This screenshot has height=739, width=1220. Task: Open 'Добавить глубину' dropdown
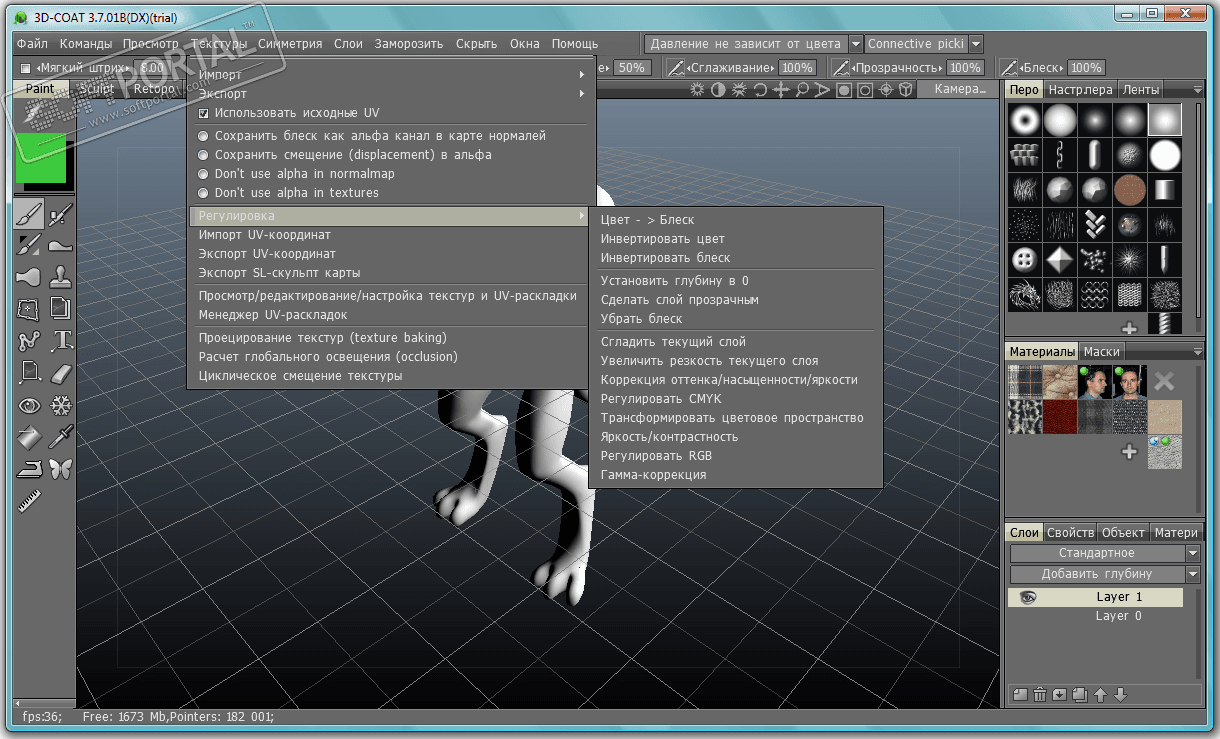pyautogui.click(x=1192, y=574)
